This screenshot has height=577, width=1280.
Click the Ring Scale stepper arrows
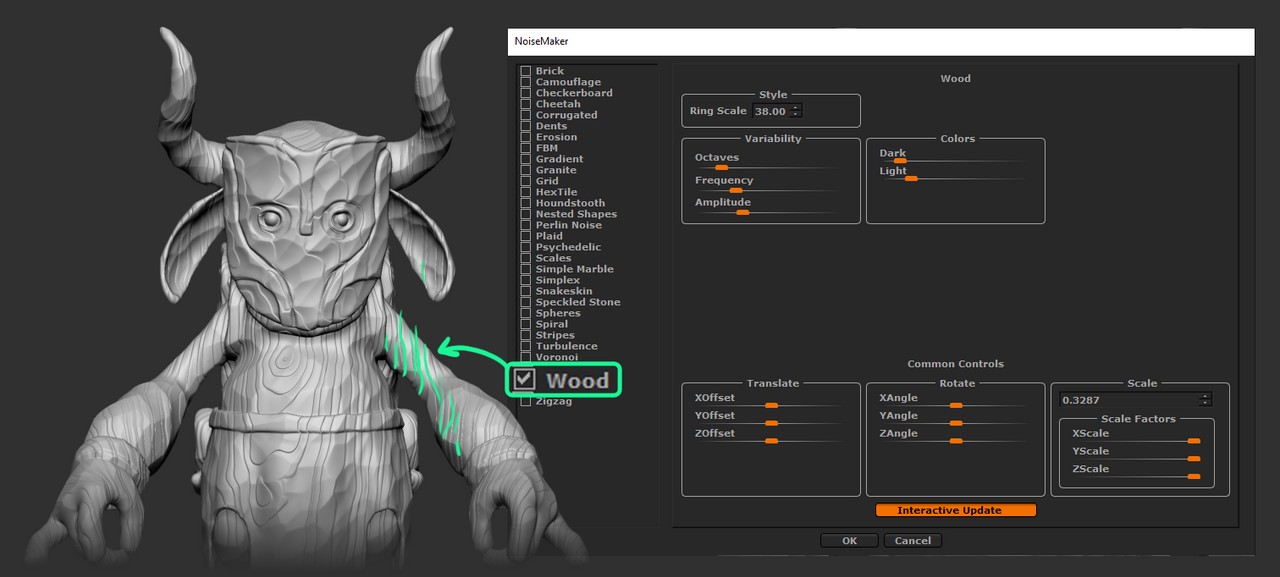(797, 111)
